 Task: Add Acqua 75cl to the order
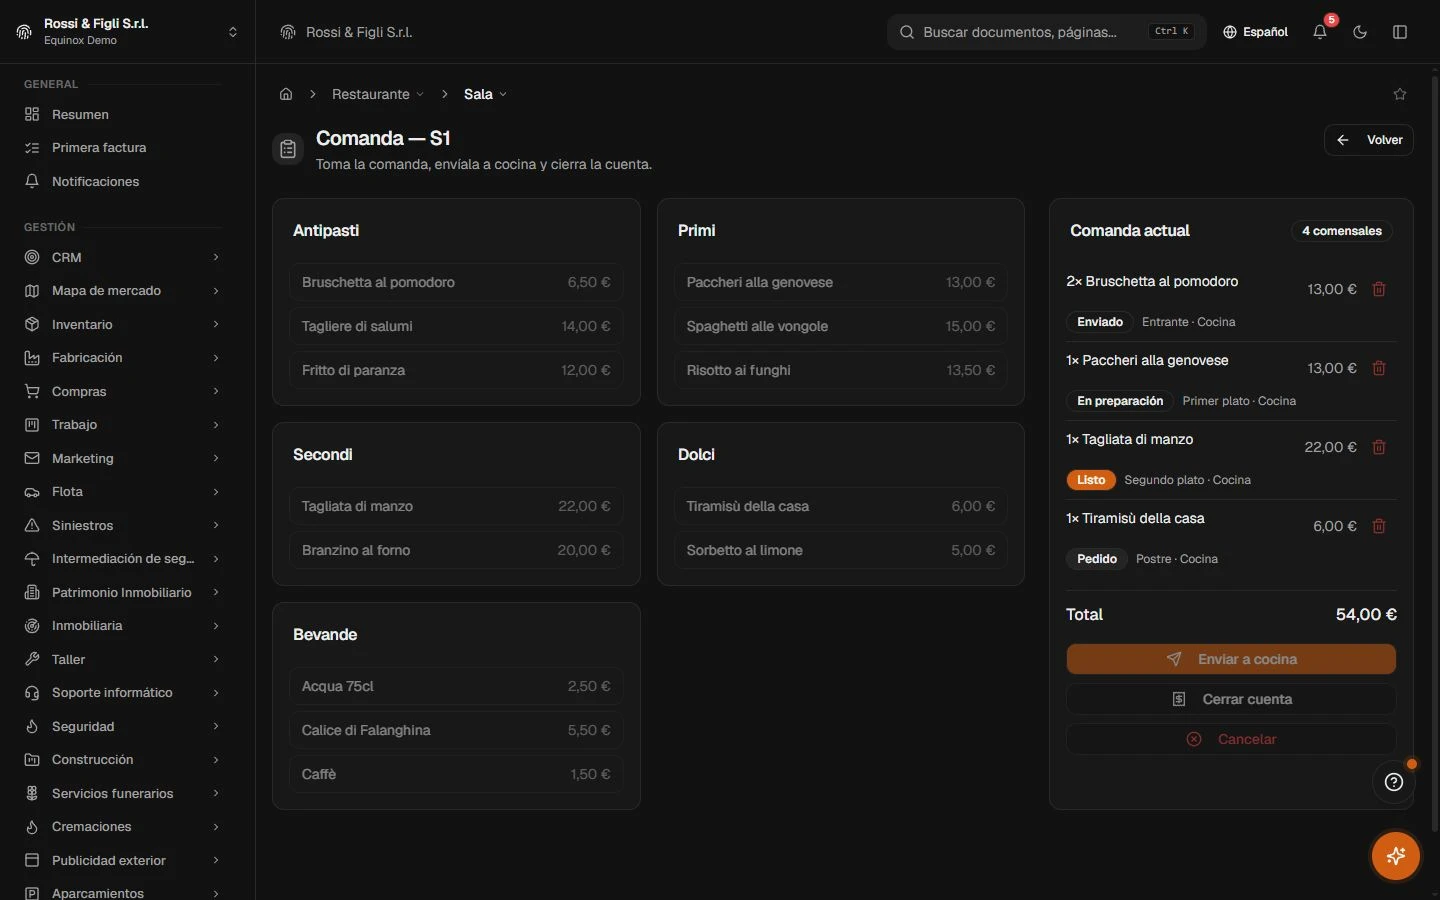[456, 686]
